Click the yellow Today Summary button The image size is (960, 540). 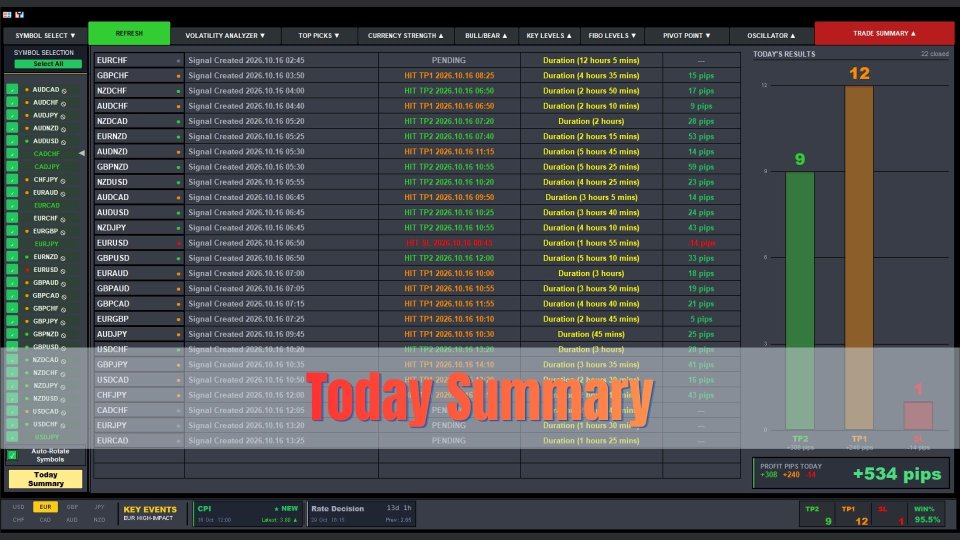coord(45,479)
